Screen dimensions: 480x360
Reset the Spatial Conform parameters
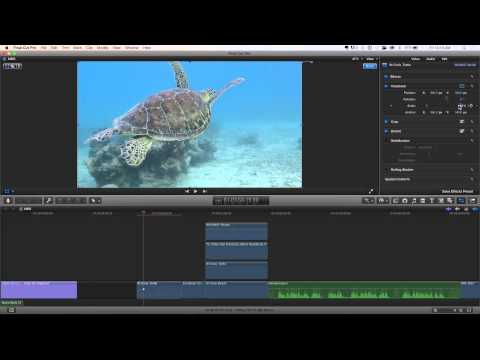(x=472, y=179)
